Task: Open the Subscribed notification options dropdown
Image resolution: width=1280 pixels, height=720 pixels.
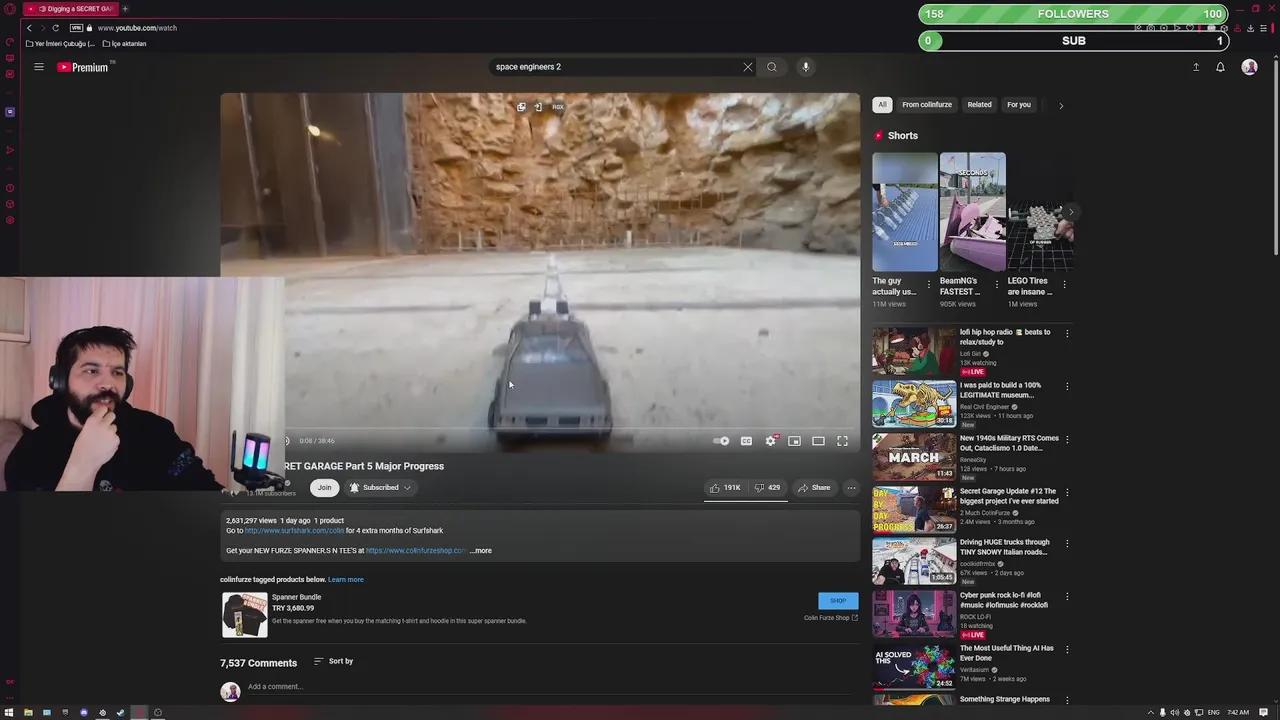Action: coord(406,487)
